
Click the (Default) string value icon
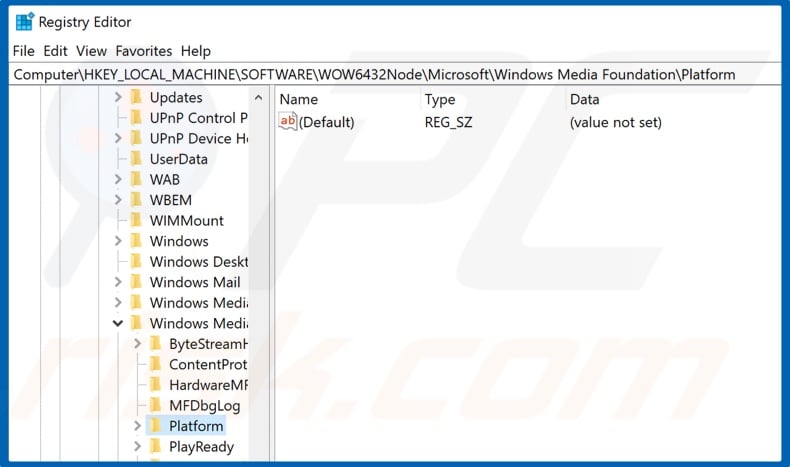[288, 122]
